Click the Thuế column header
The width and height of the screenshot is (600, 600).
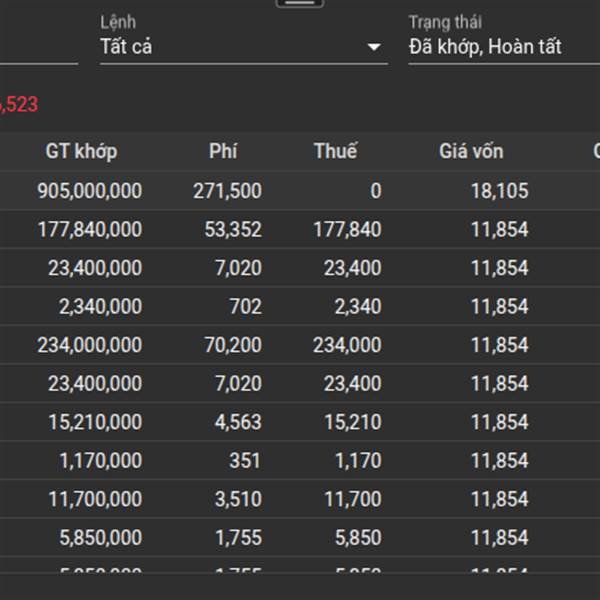[335, 152]
